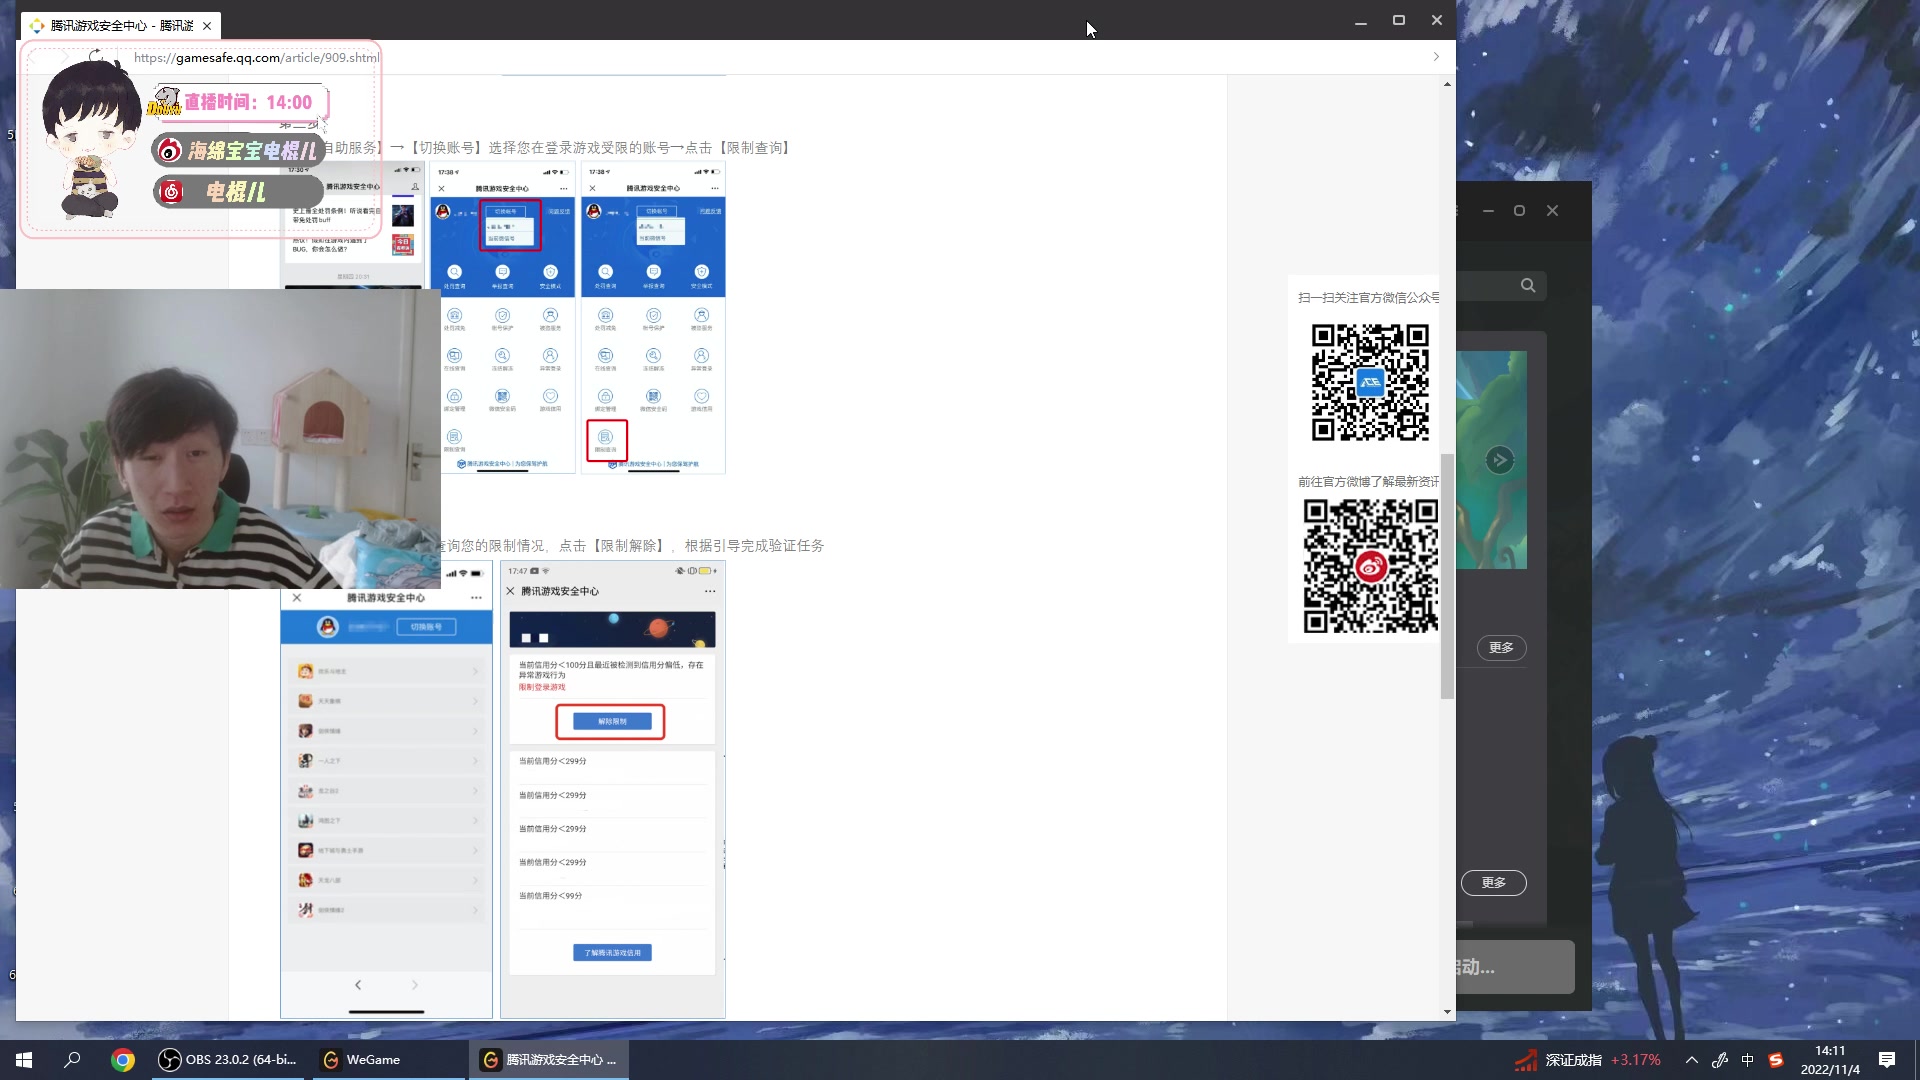This screenshot has width=1920, height=1080.
Task: Launch Chrome from the taskbar
Action: coord(123,1060)
